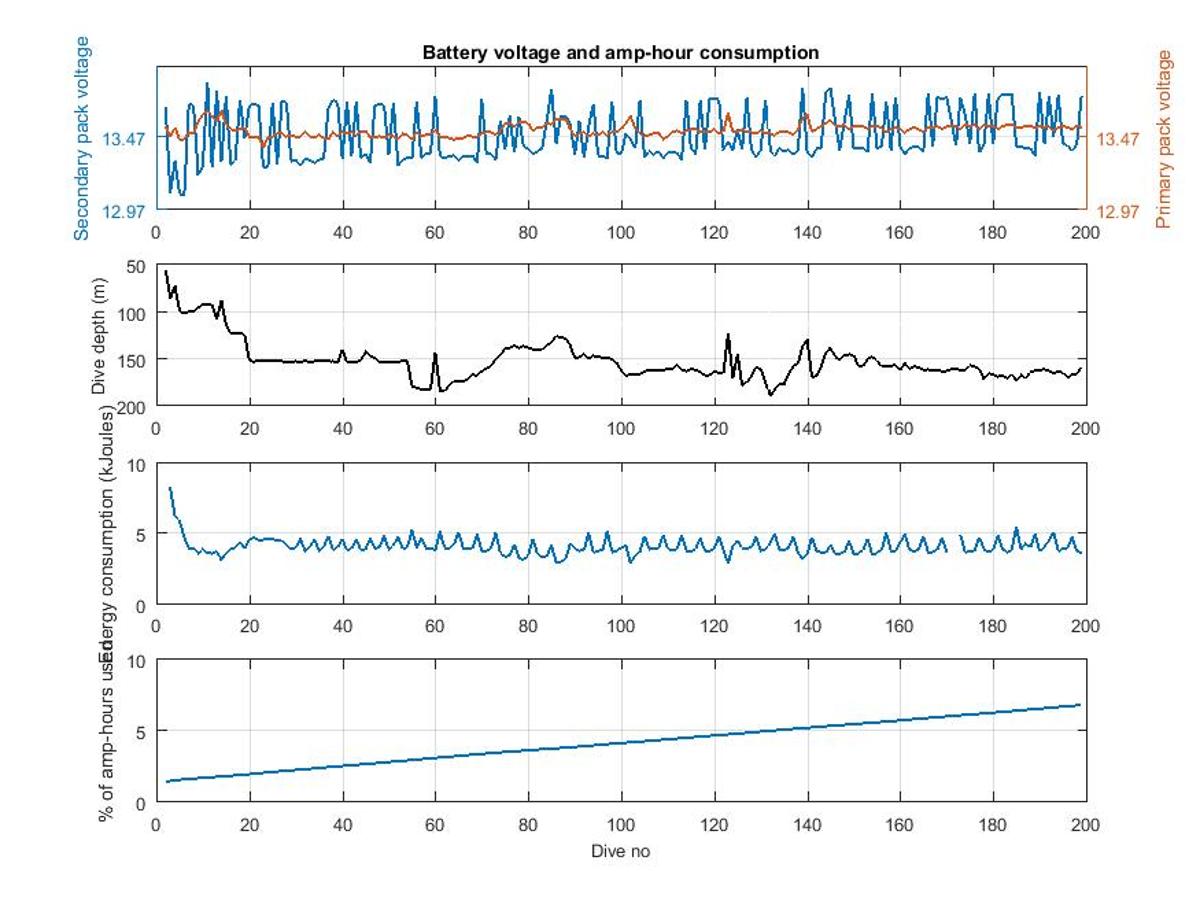1200x900 pixels.
Task: Click x-axis tick 140 under the dive depth plot
Action: coord(807,428)
